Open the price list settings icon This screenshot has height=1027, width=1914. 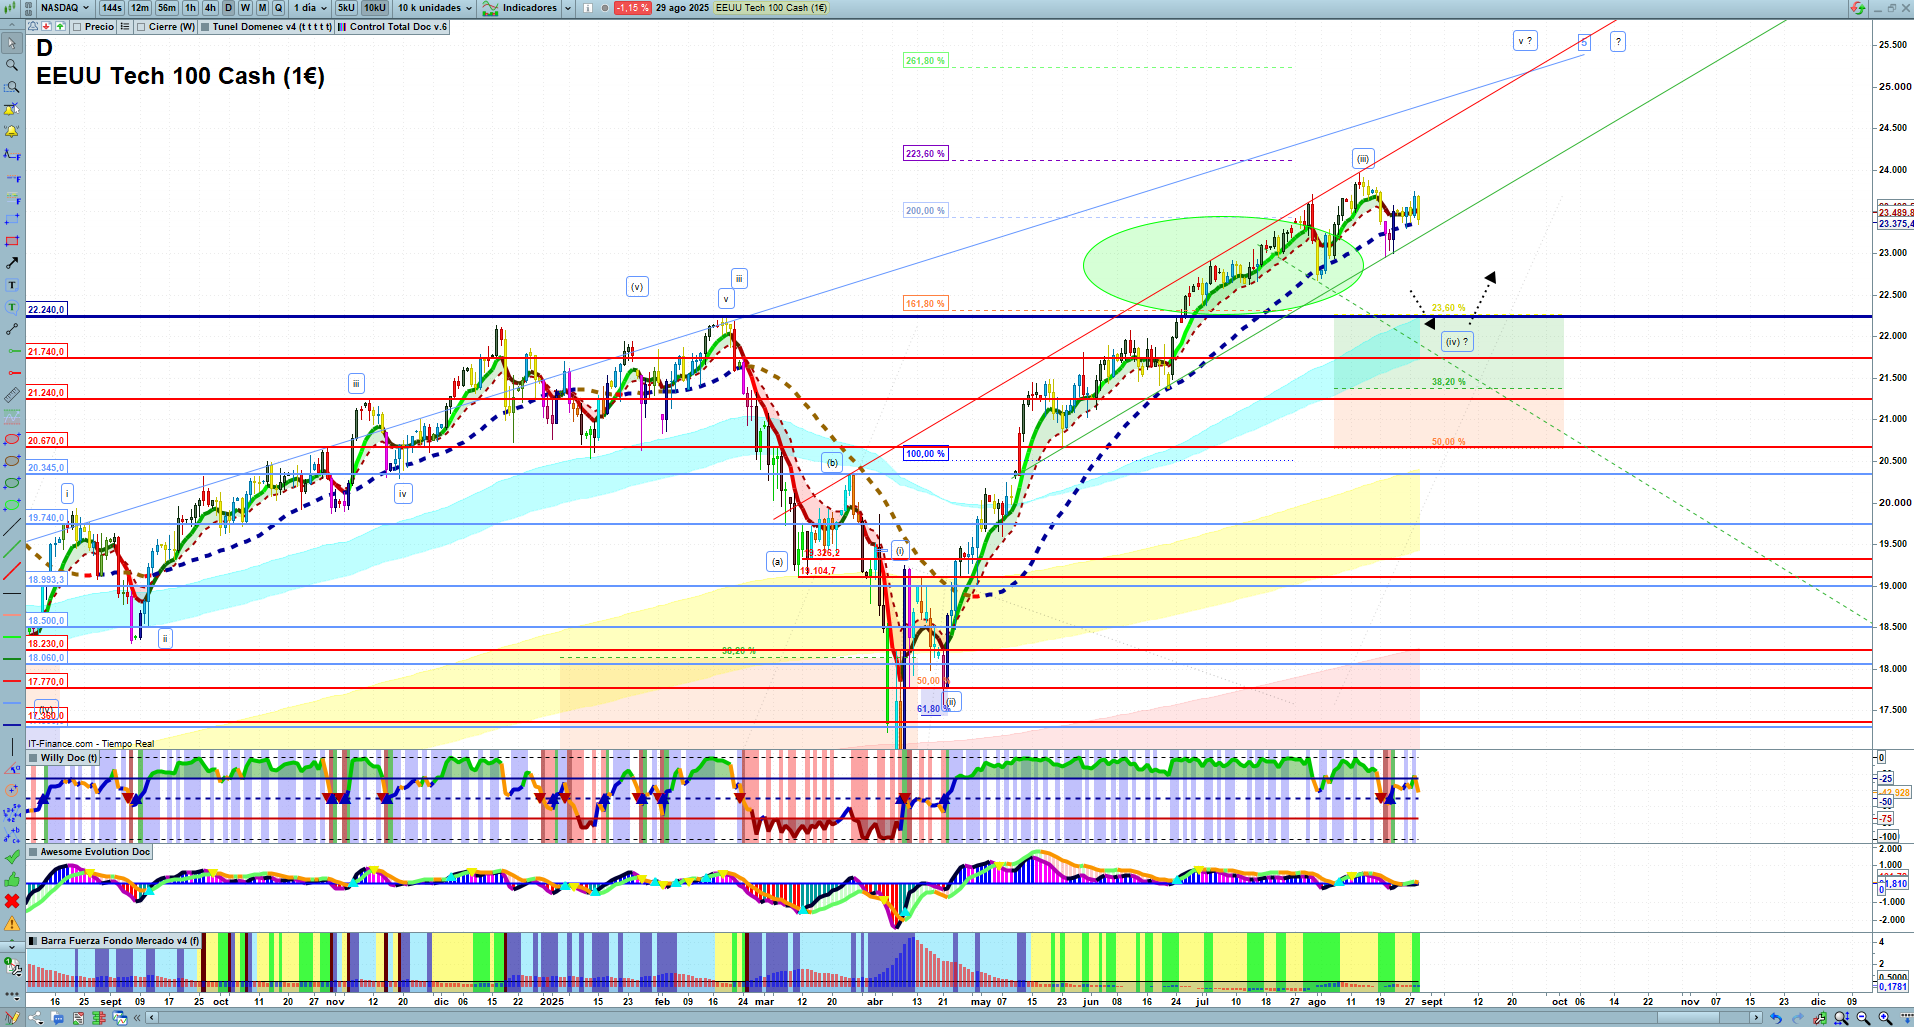(125, 27)
